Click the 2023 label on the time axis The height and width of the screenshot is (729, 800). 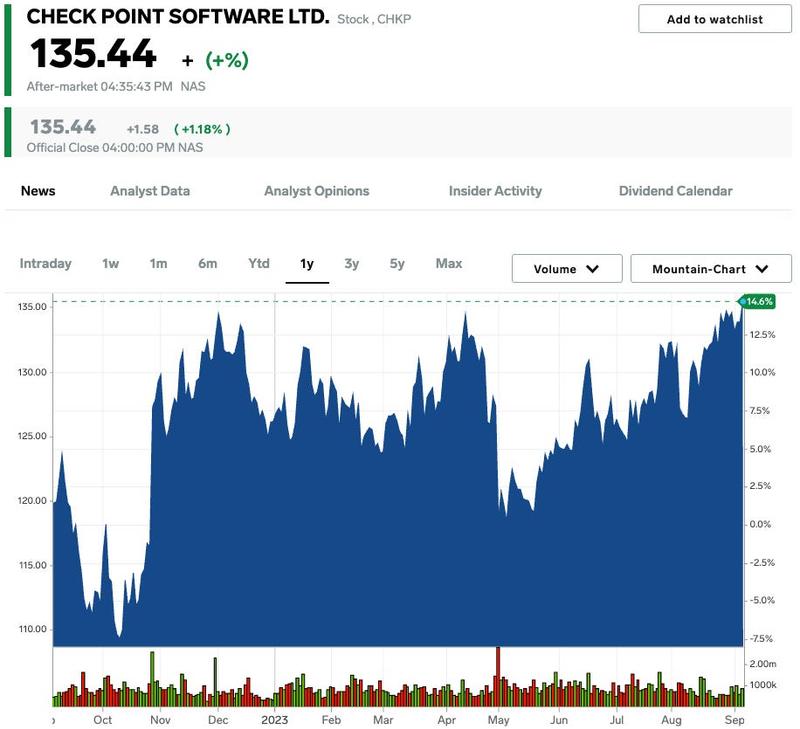(274, 720)
